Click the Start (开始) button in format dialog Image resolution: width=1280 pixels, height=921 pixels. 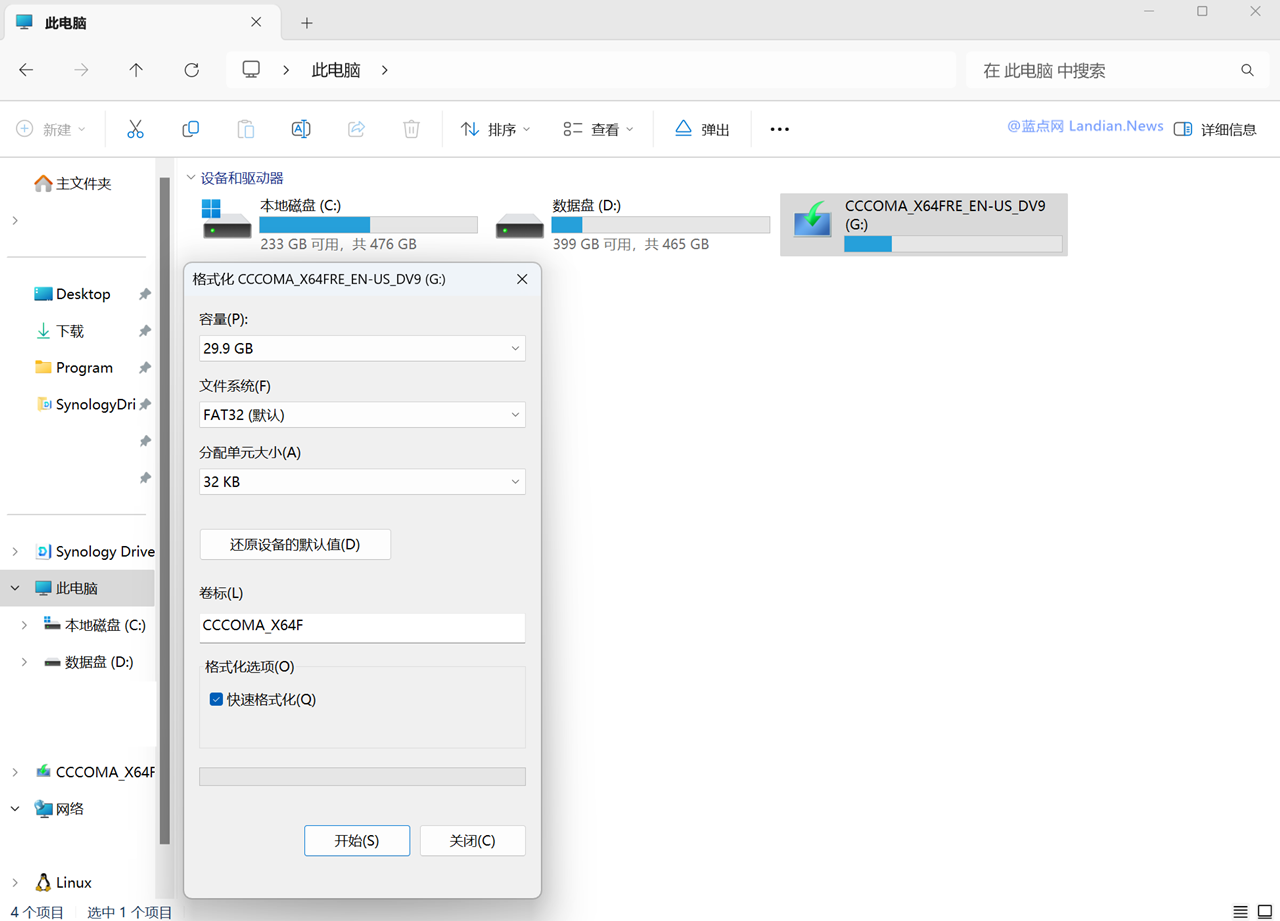pos(357,841)
